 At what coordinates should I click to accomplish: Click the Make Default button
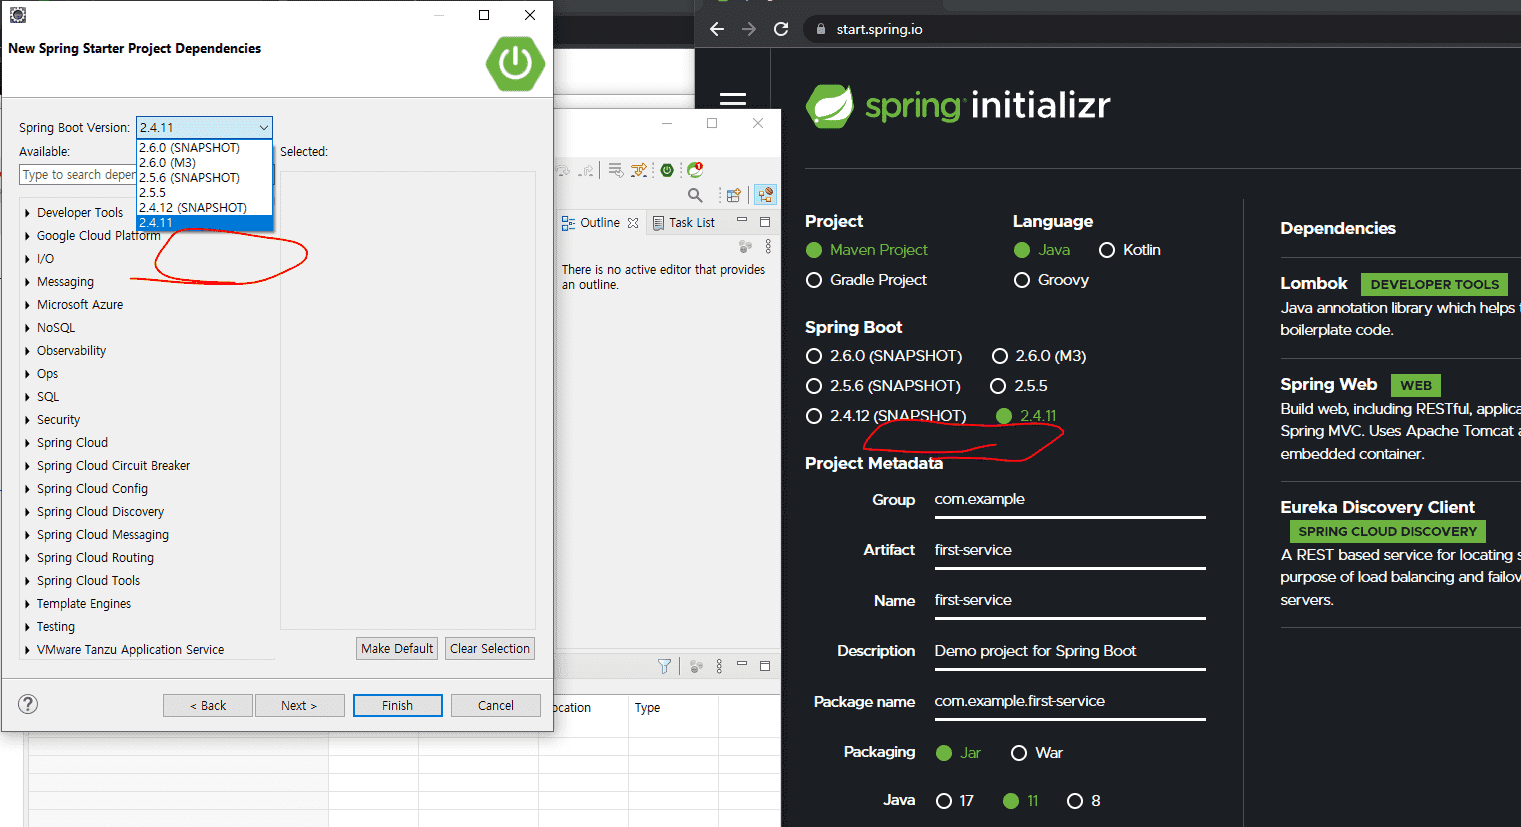coord(397,648)
